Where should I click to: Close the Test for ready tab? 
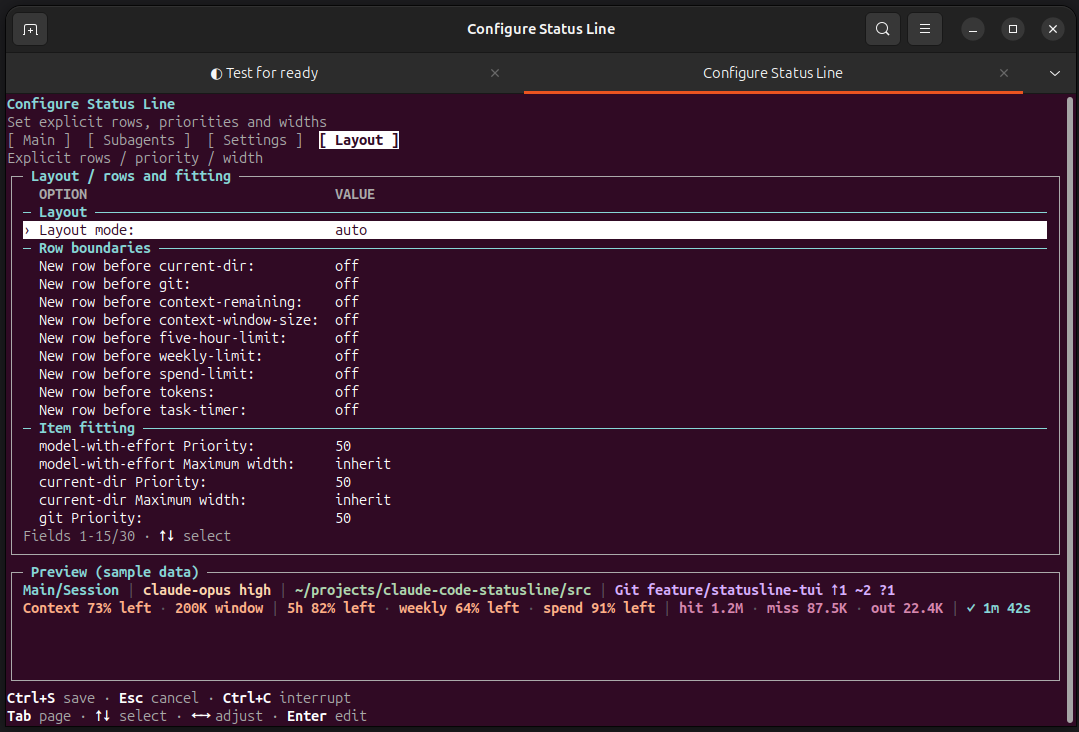495,73
